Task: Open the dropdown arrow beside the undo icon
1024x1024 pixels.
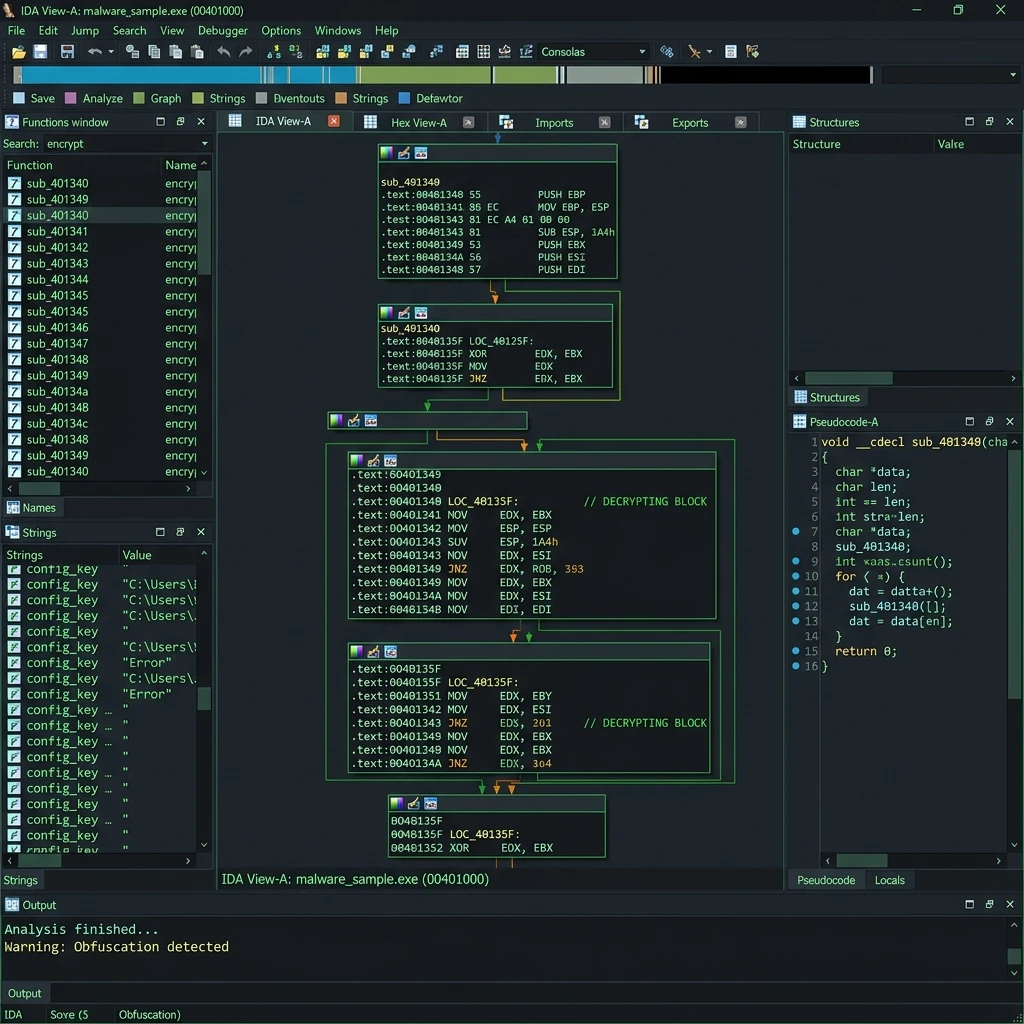Action: 111,52
